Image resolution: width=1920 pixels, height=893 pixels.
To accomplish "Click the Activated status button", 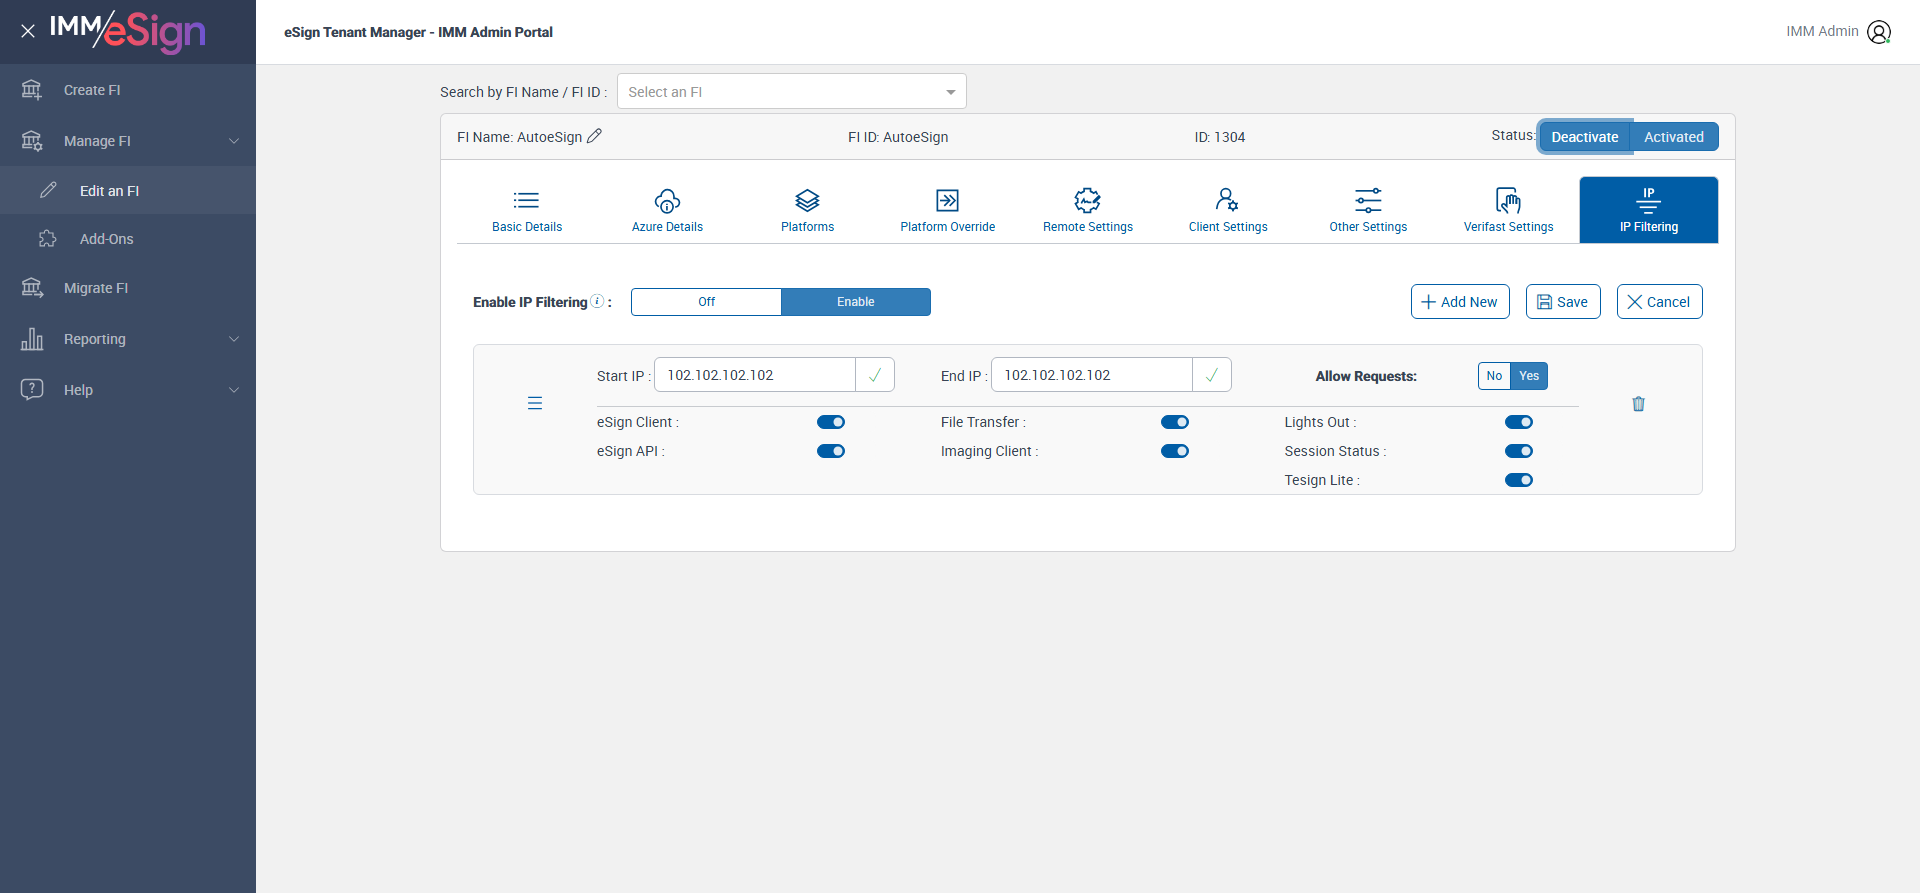I will (1674, 137).
